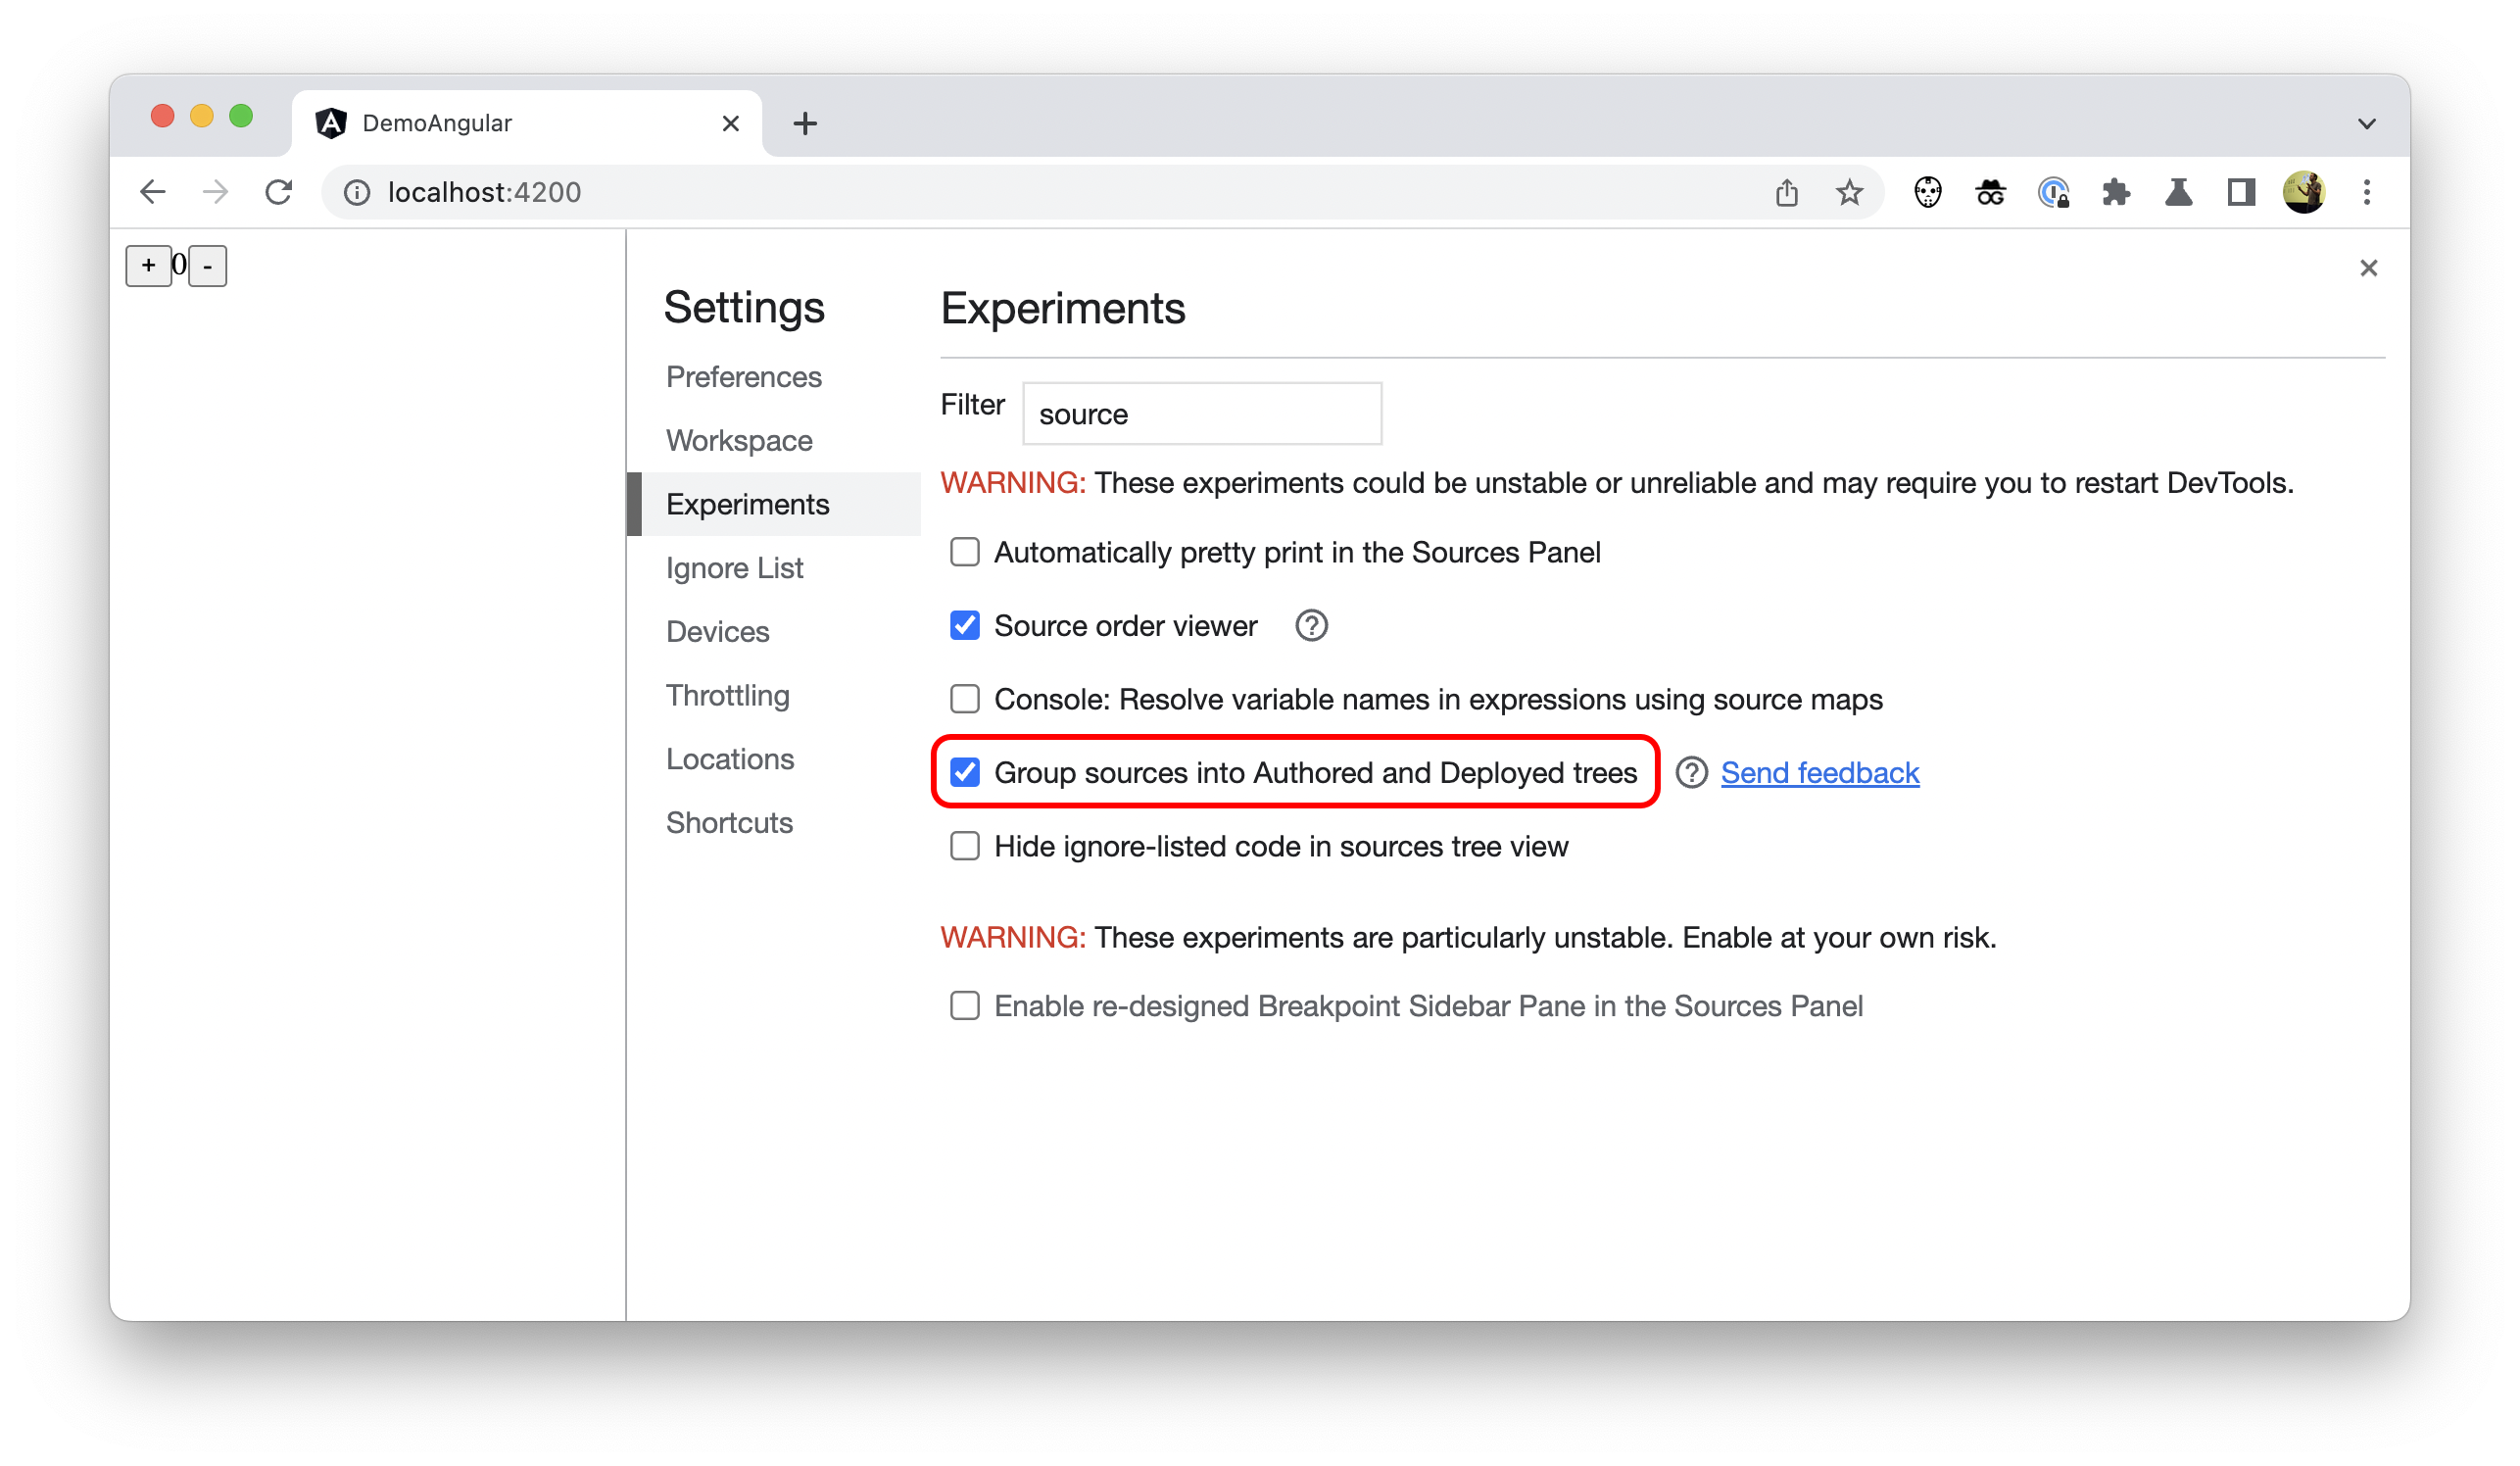Click the reload/refresh page button

(x=279, y=192)
